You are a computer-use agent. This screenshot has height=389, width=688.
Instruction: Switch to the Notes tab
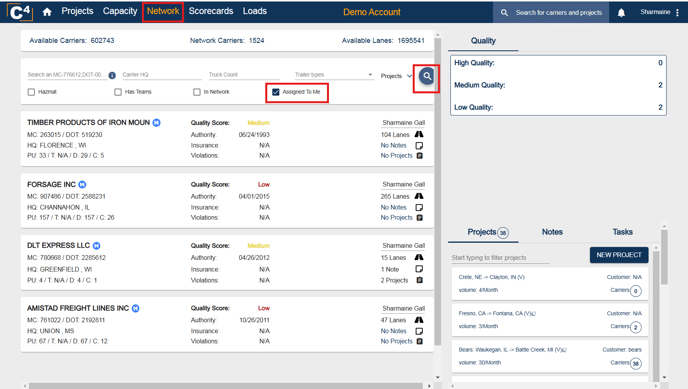click(x=552, y=232)
